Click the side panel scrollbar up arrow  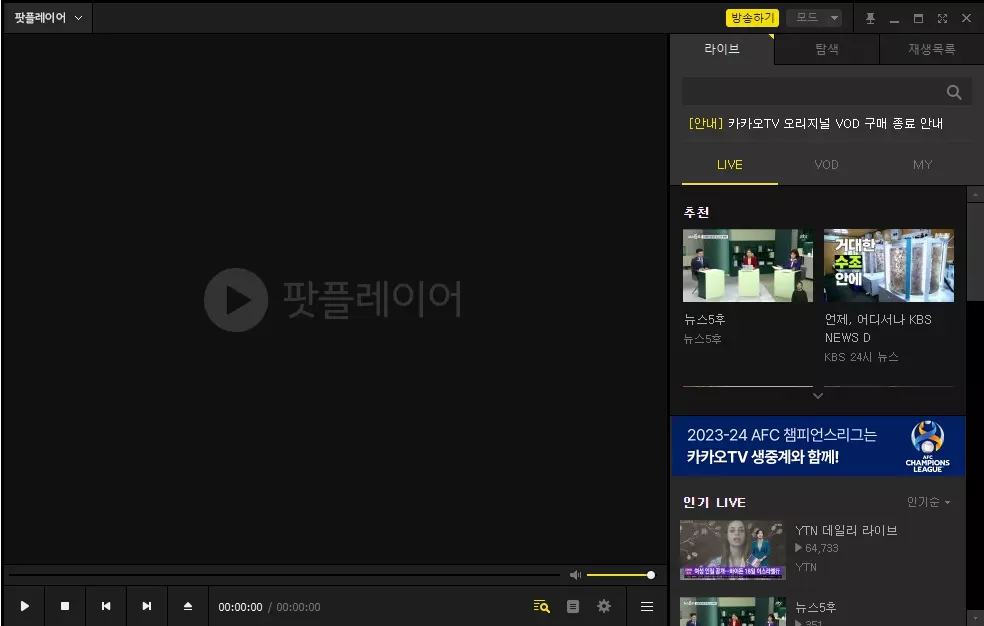[x=975, y=195]
